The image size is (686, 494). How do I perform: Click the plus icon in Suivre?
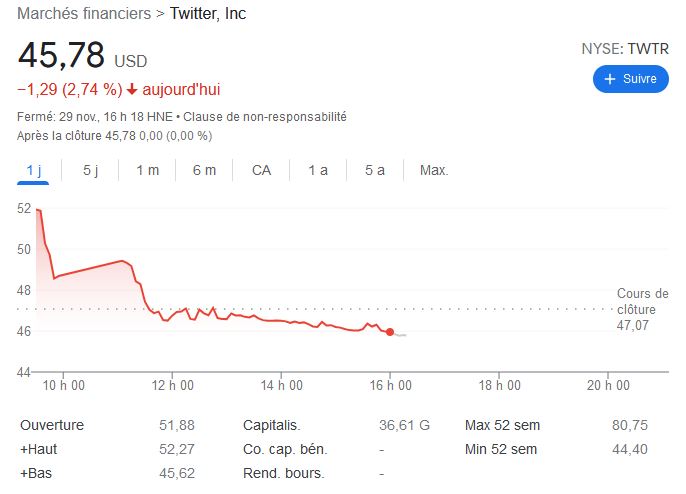tap(609, 78)
